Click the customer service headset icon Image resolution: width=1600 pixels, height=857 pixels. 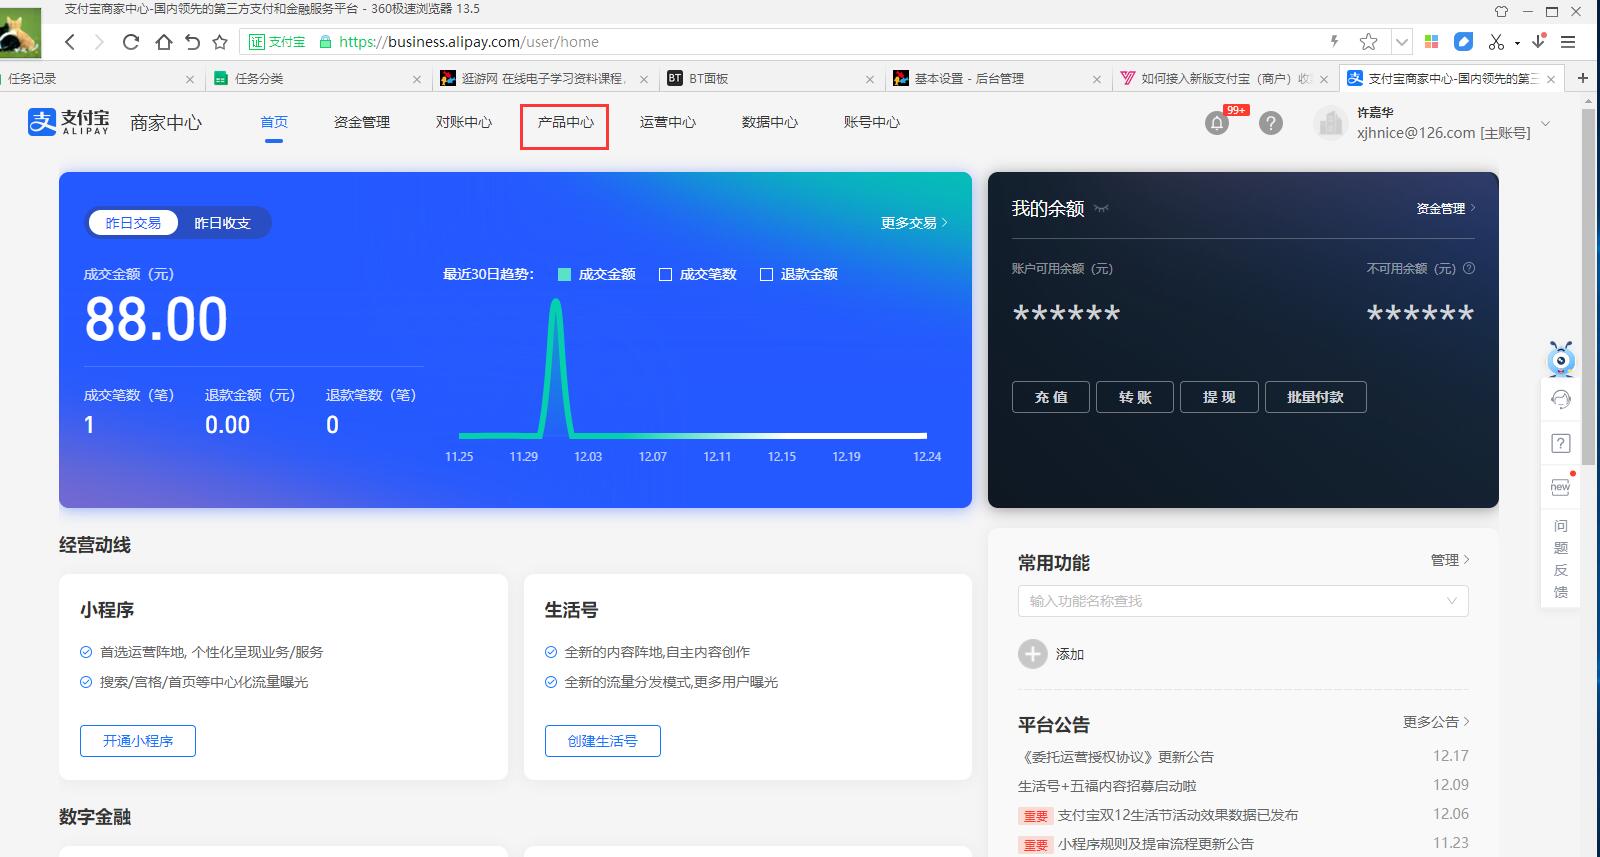(x=1560, y=400)
